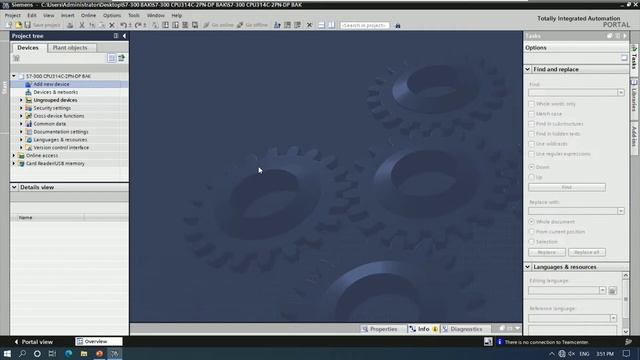This screenshot has height=360, width=640.
Task: Click the Find button
Action: click(567, 187)
